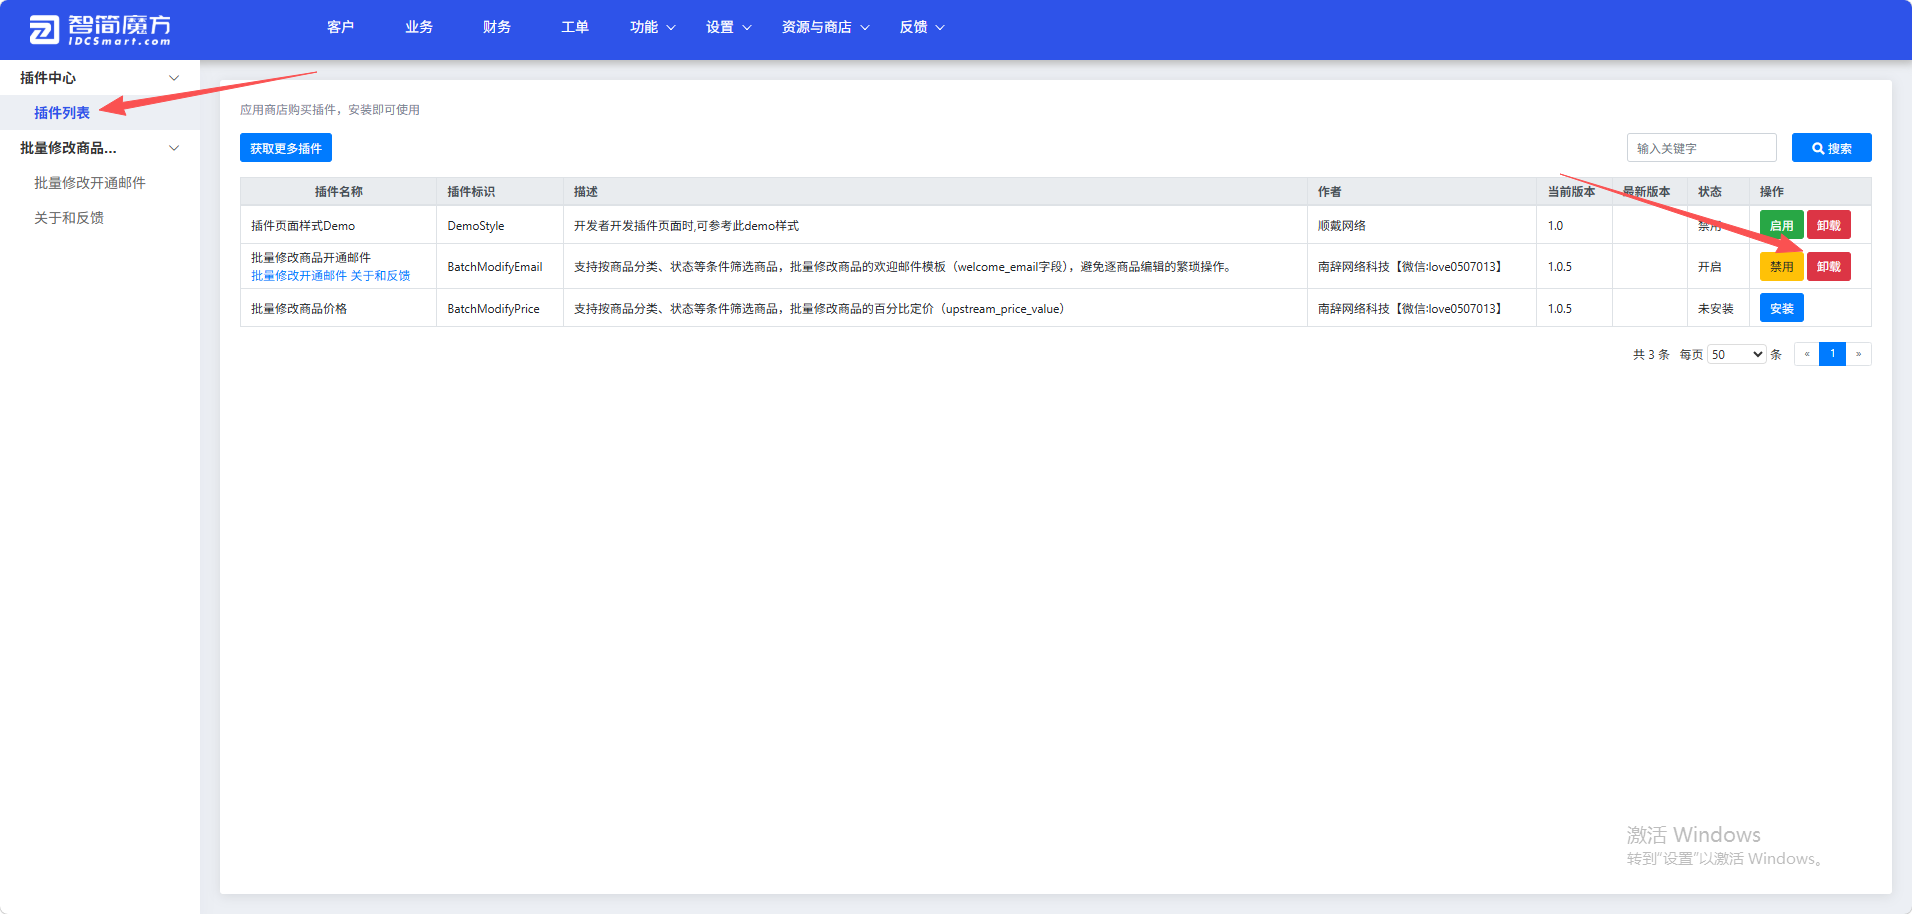Click the 智简魔方 logo
Screen dimensions: 1912x914
[x=100, y=30]
